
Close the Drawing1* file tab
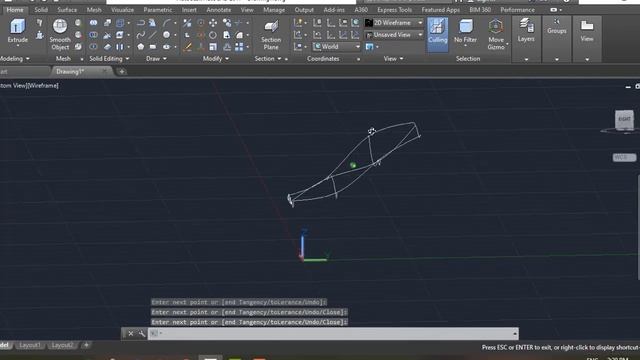click(105, 71)
